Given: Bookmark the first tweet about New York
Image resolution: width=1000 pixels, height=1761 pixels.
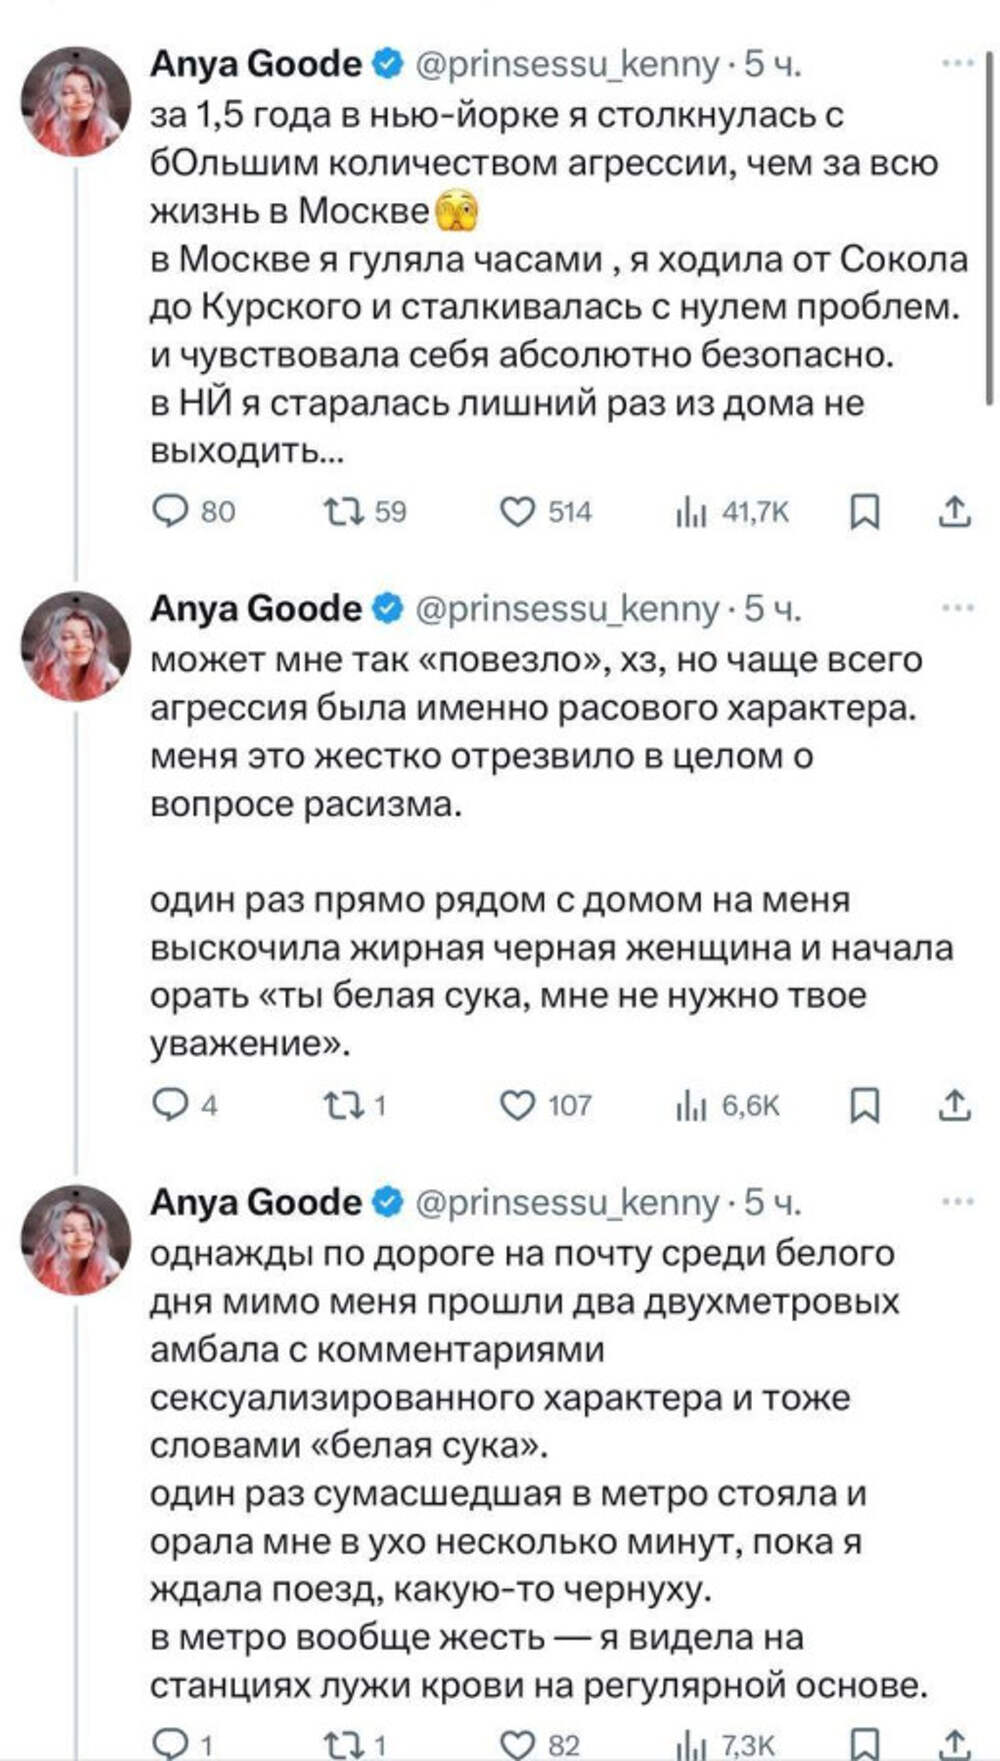Looking at the screenshot, I should (x=864, y=512).
